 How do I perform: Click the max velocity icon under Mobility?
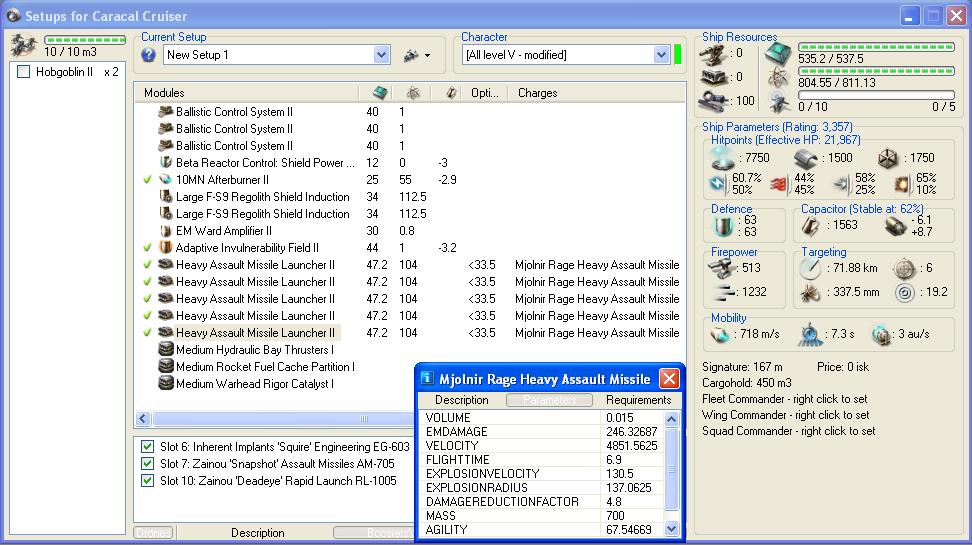pyautogui.click(x=720, y=334)
